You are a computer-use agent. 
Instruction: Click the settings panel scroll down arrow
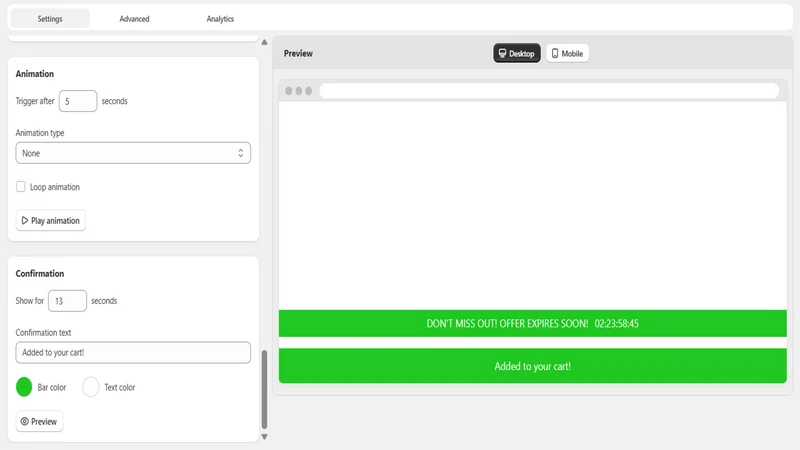pos(264,437)
